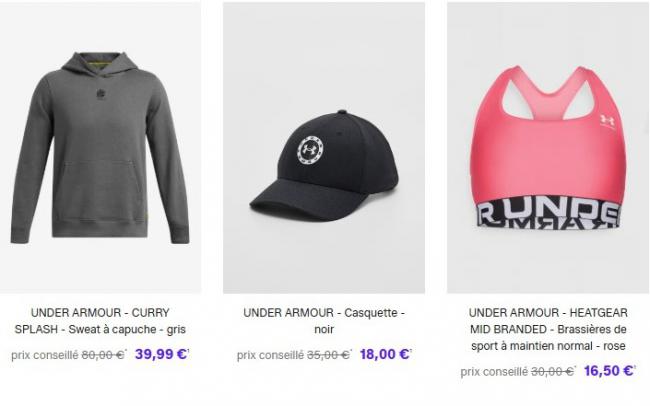Click the Under Armour logo badge on cap

coord(310,150)
